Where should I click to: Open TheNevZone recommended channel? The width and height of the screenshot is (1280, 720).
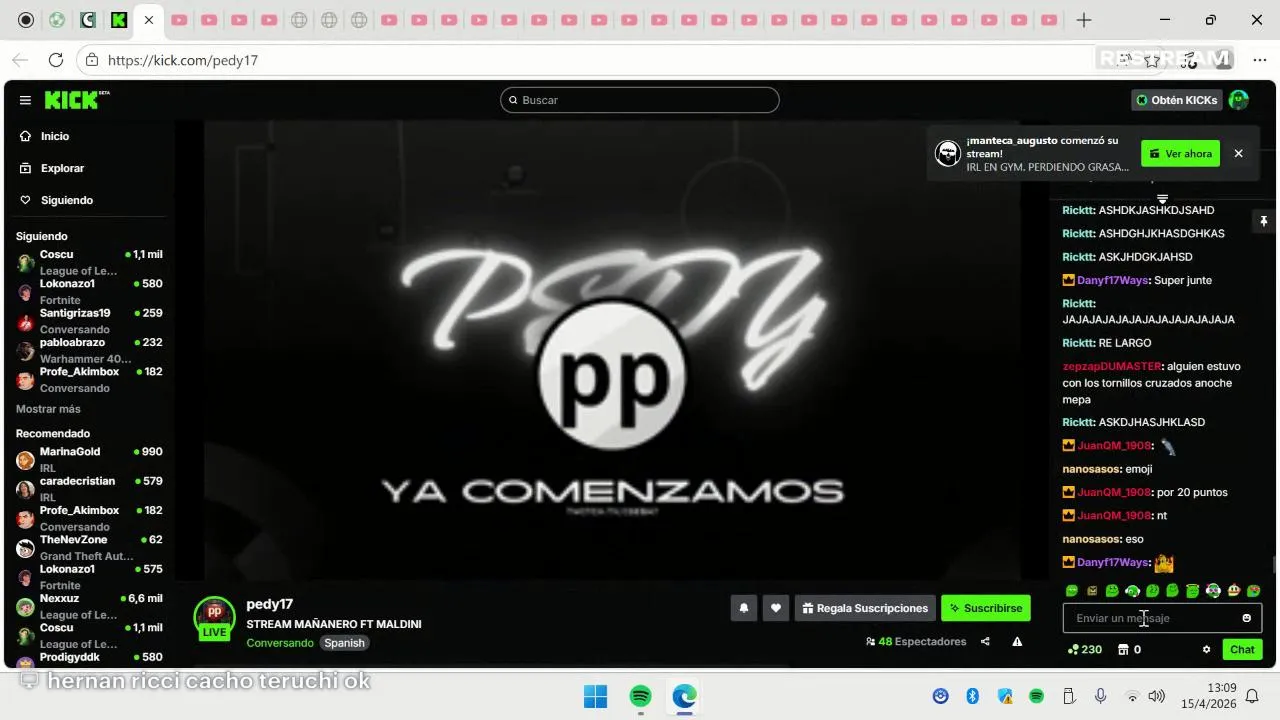coord(89,547)
